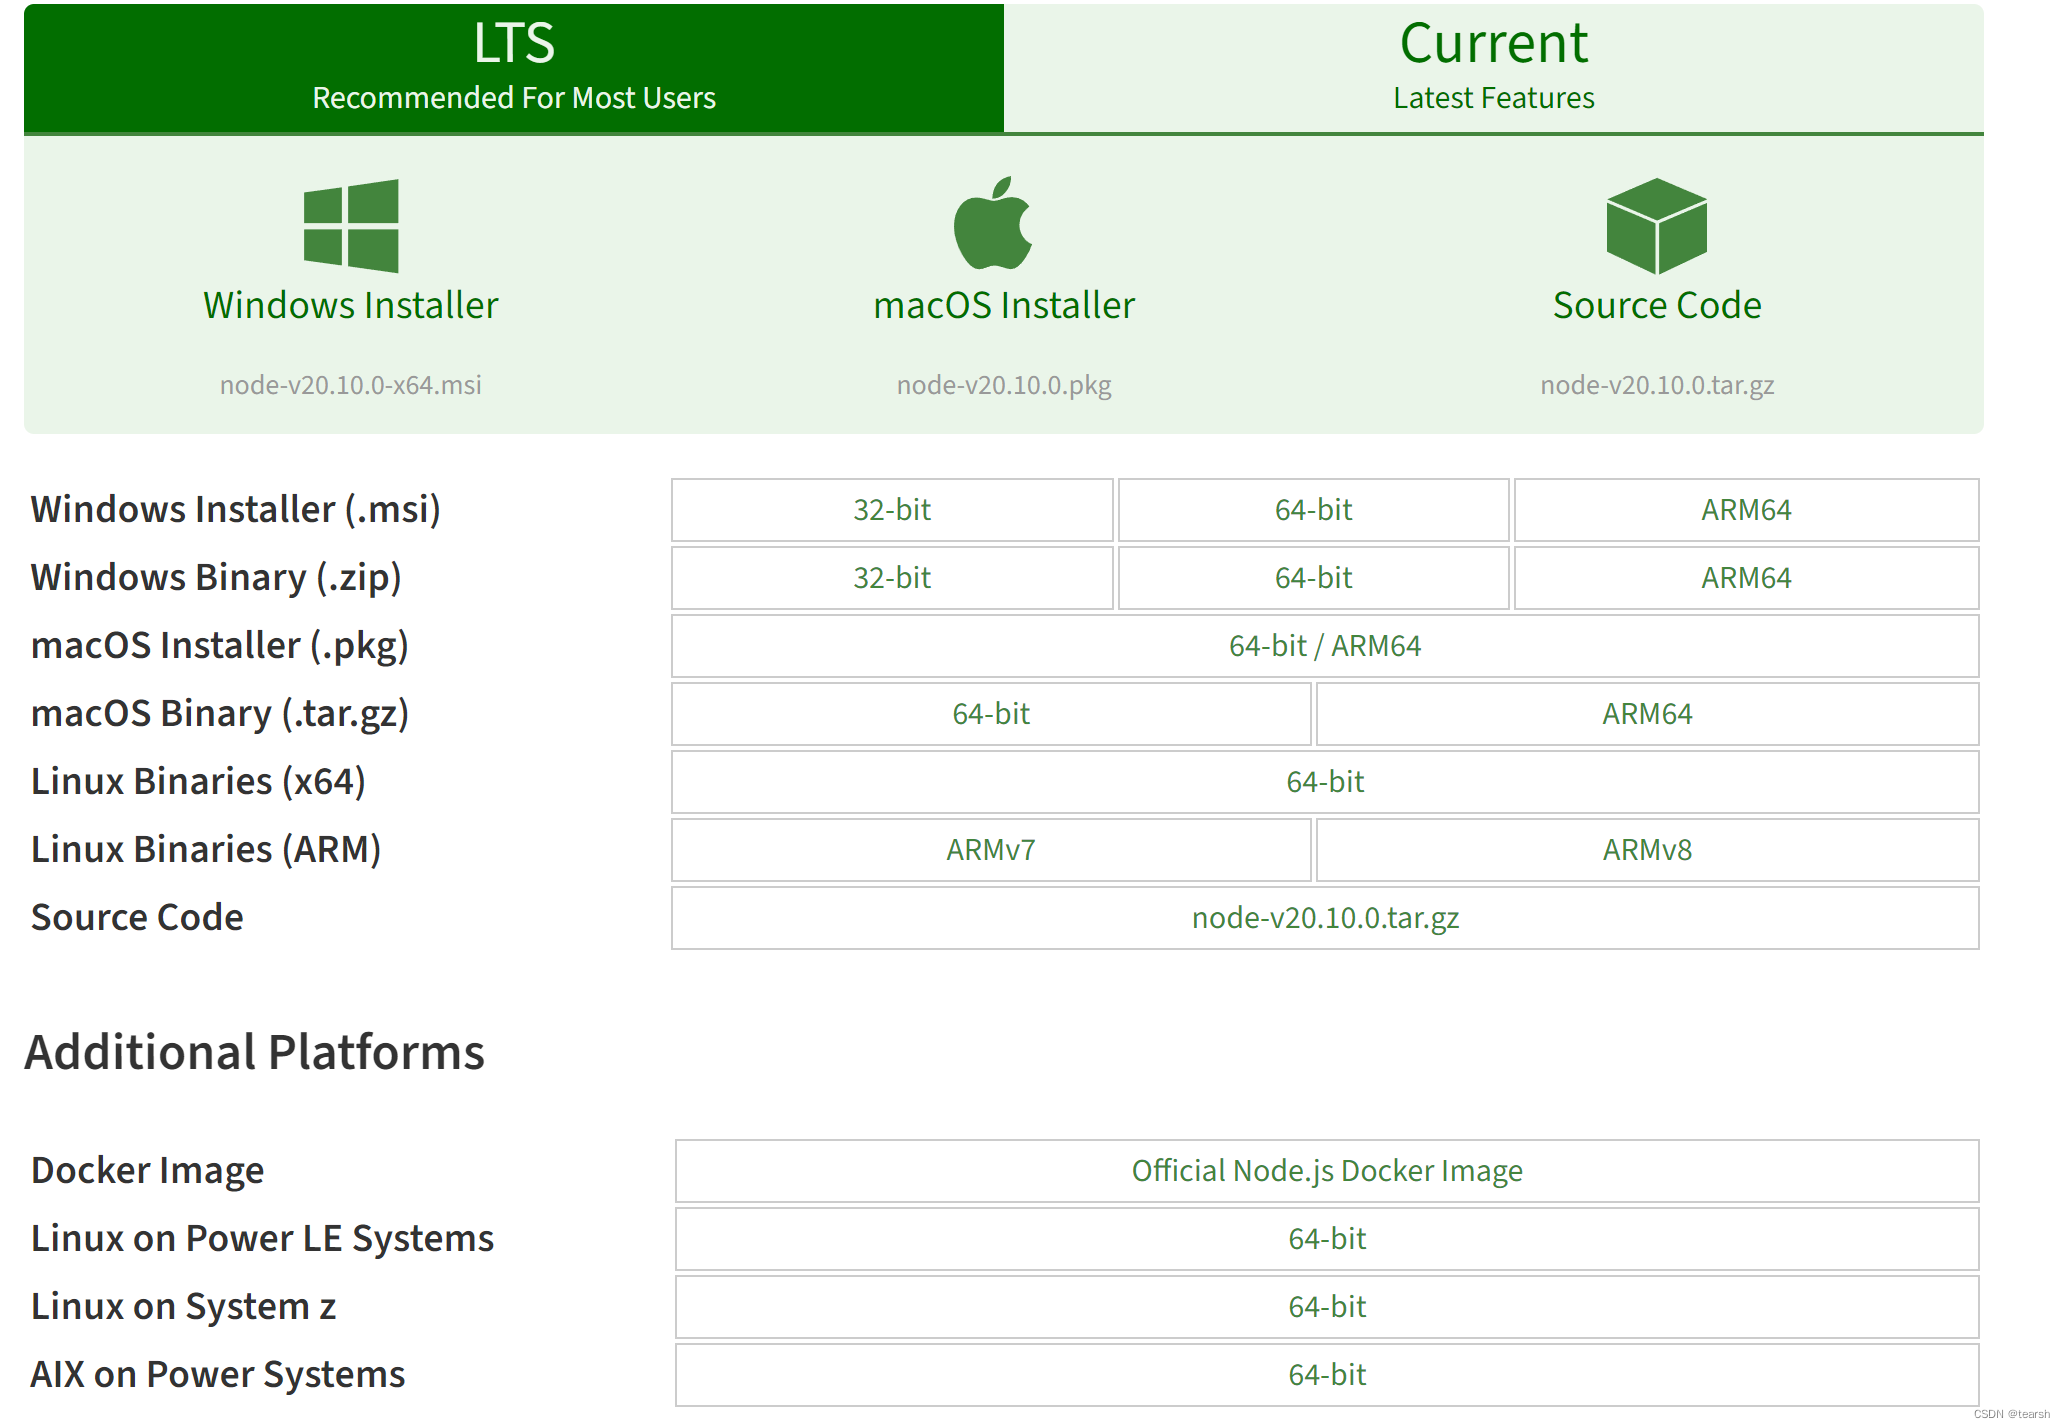Open the Windows Installer heading link

(x=351, y=305)
